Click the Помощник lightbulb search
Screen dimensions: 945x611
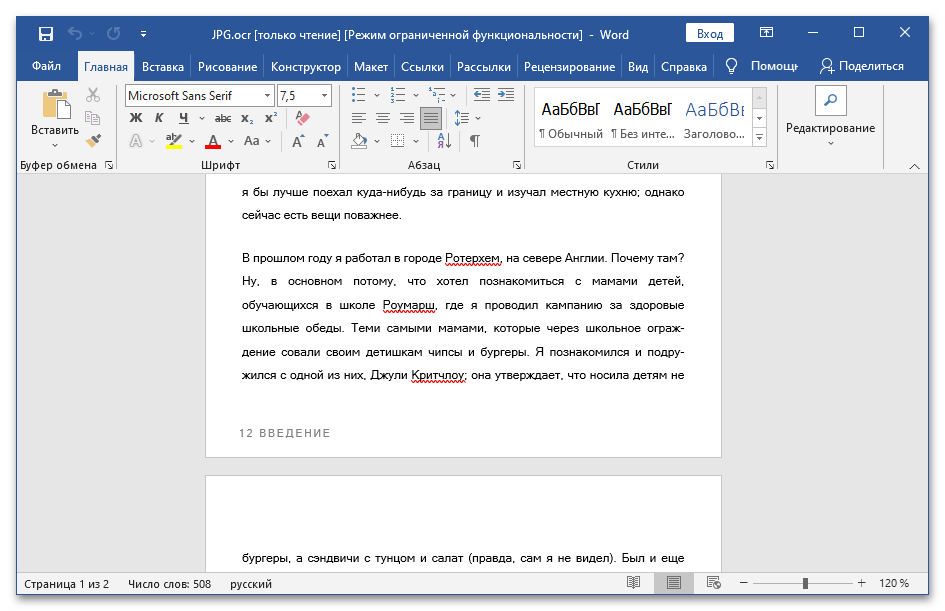[x=761, y=66]
